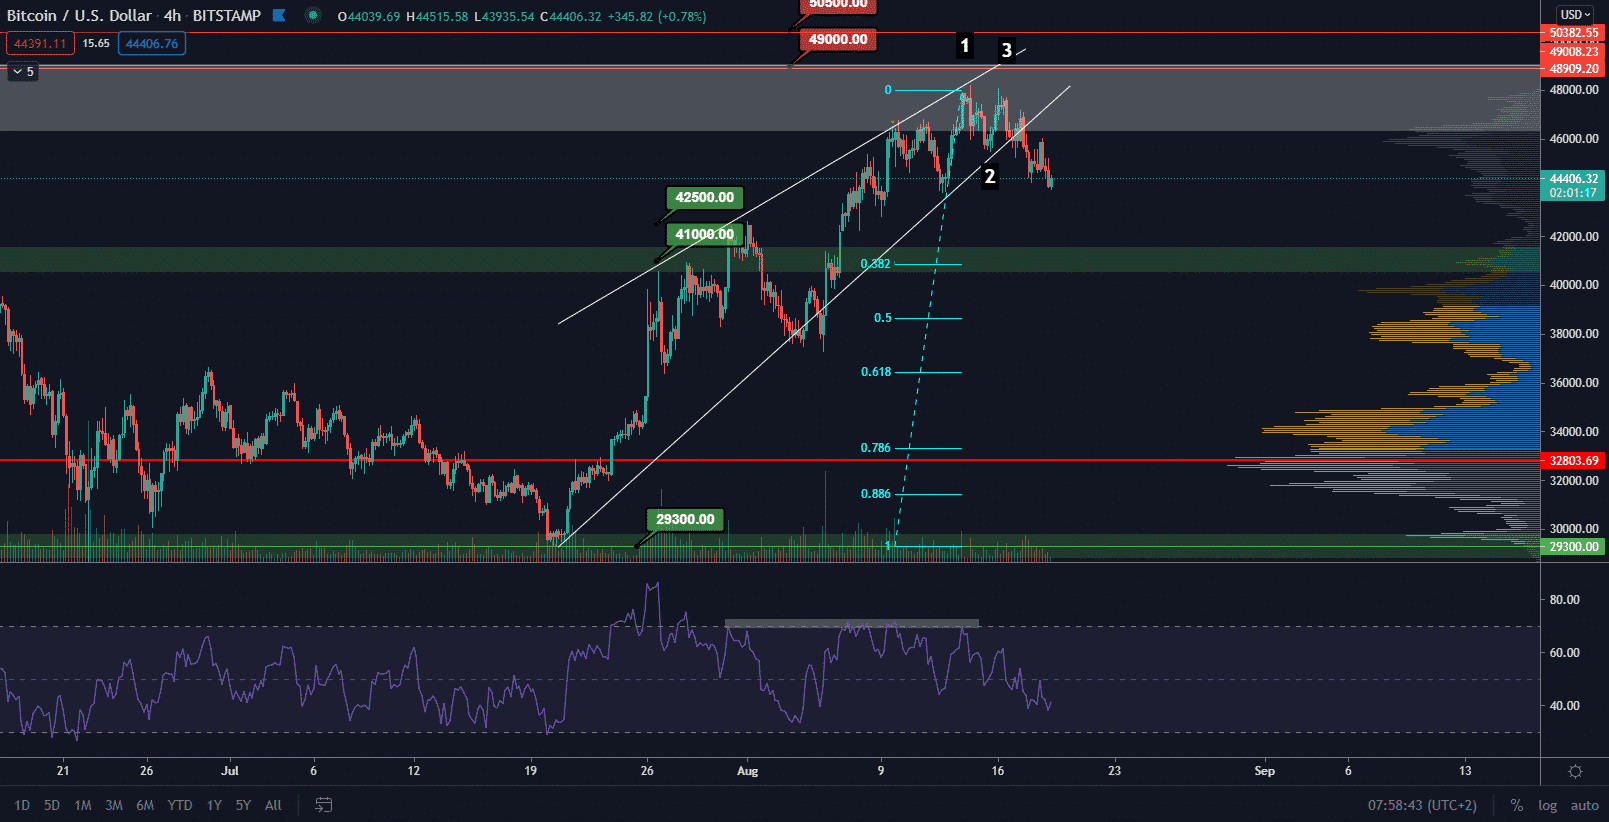The height and width of the screenshot is (822, 1609).
Task: Click the gray RSI resistance bar
Action: click(x=851, y=623)
